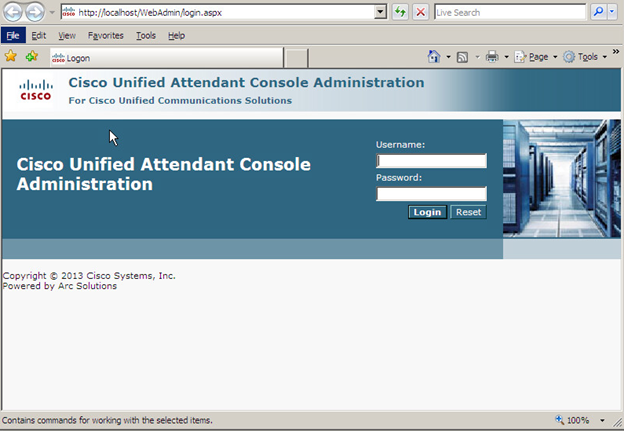Click 'Copyright © 2013 Cisco Systems, Inc.' text
Screen dimensions: 624x432
pos(89,276)
